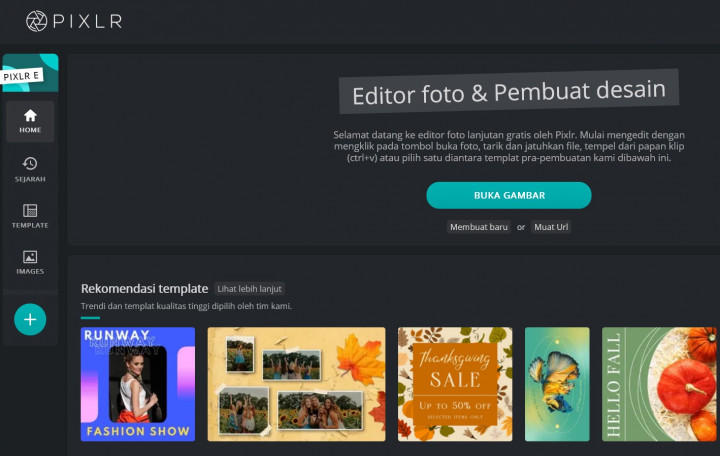
Task: Click the Selamat datang welcome paragraph
Action: 509,146
